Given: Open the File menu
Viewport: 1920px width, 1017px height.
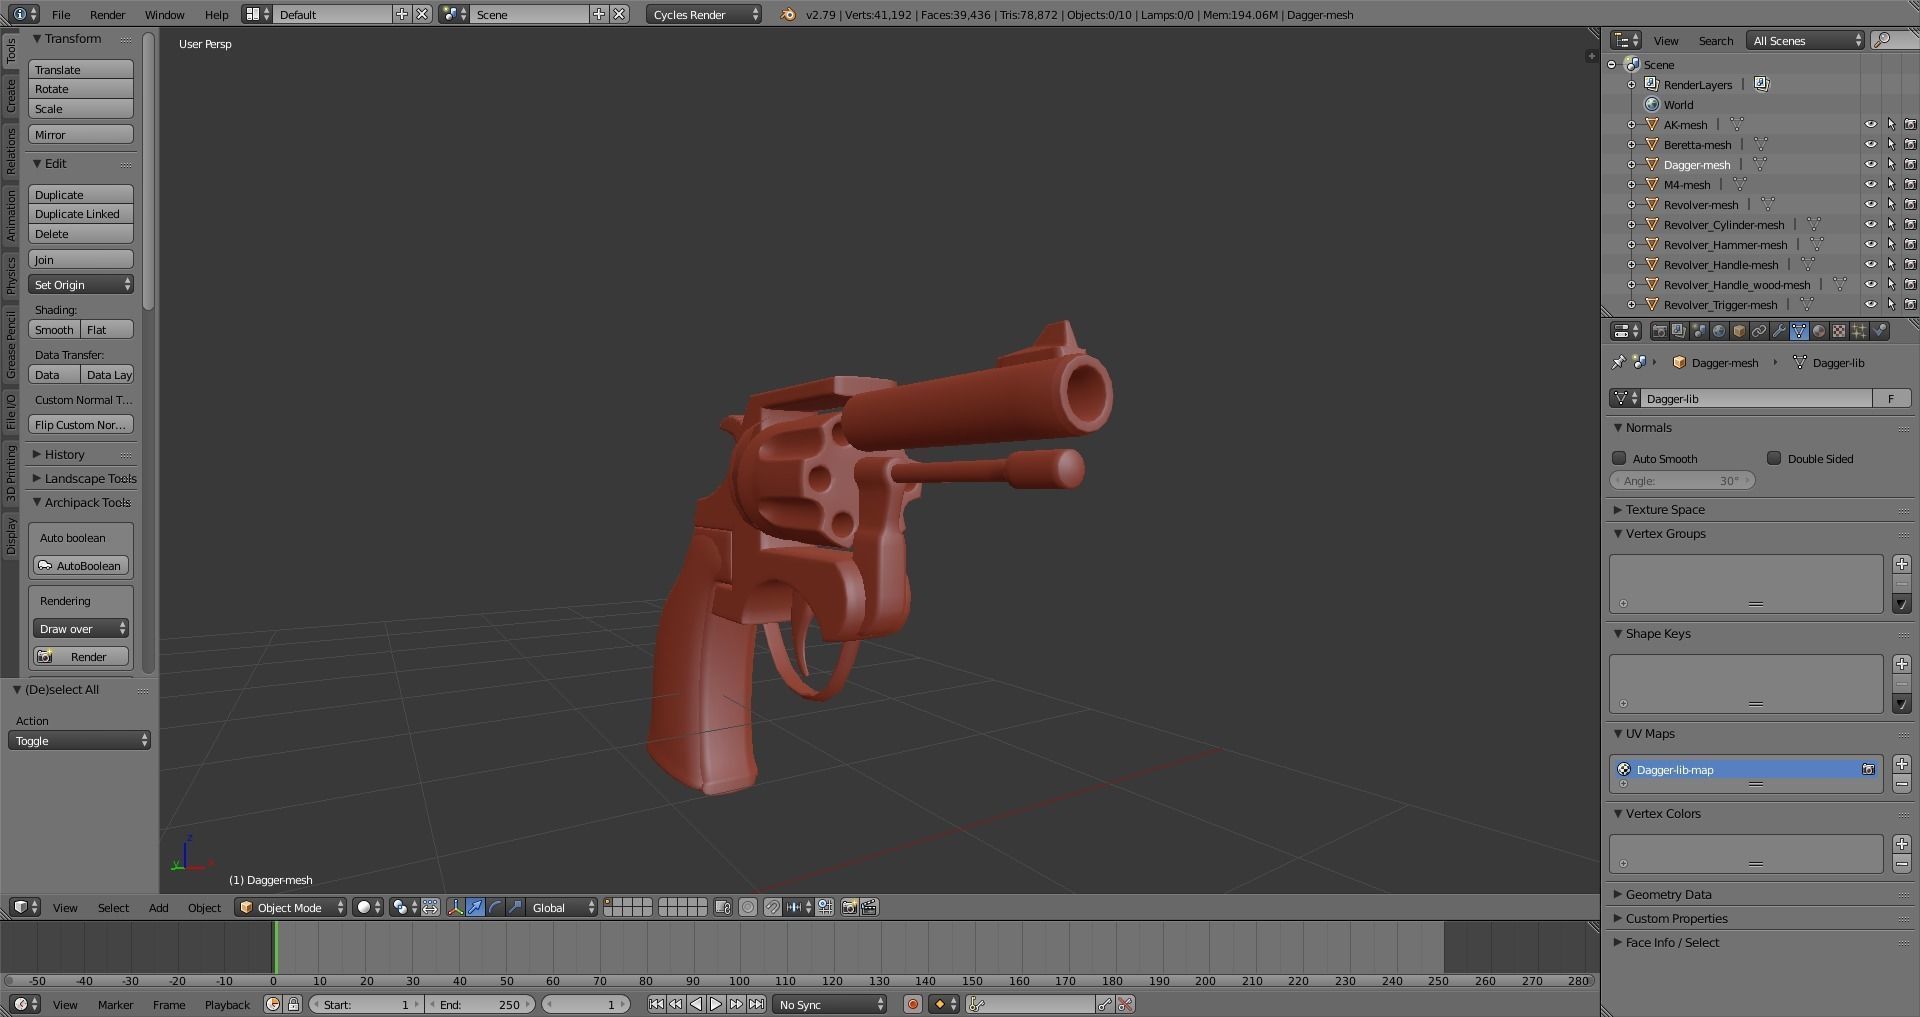Looking at the screenshot, I should coord(61,14).
